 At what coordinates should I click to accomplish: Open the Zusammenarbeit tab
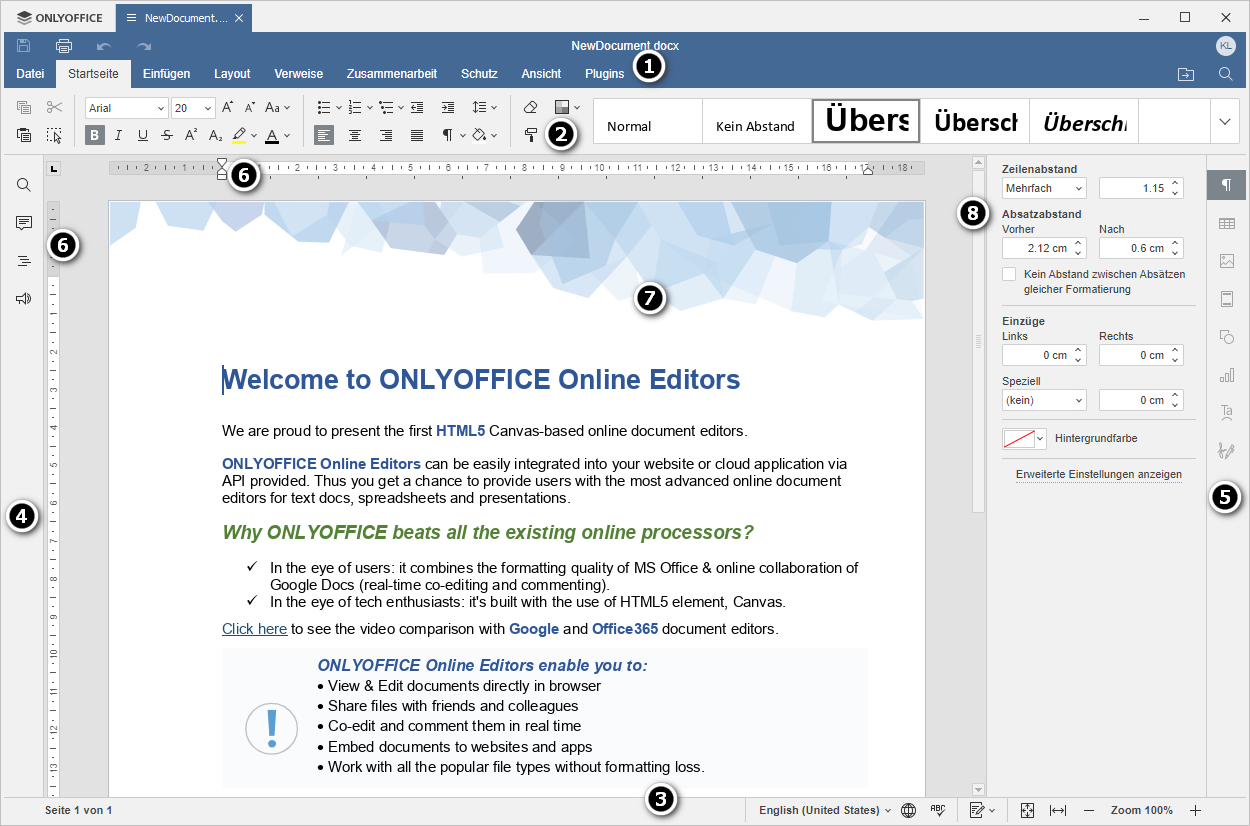click(x=392, y=74)
